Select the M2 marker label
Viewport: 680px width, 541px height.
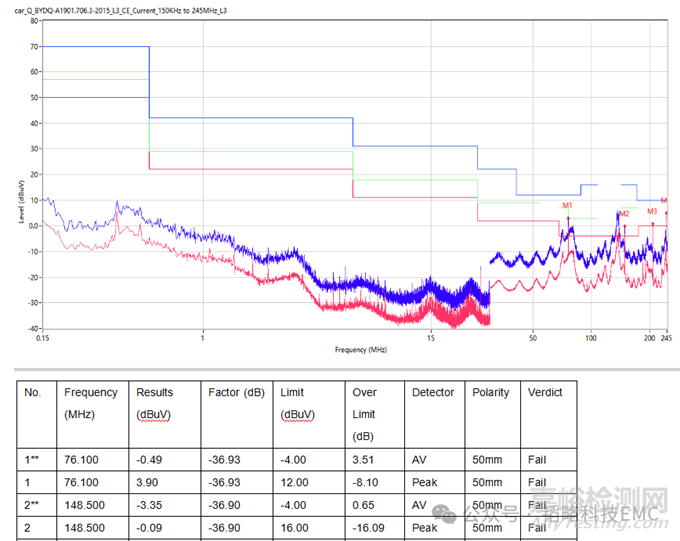coord(624,214)
